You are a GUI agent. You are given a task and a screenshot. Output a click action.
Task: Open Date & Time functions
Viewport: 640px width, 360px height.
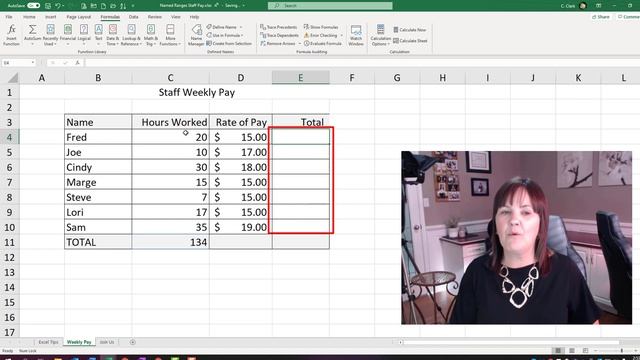(113, 35)
